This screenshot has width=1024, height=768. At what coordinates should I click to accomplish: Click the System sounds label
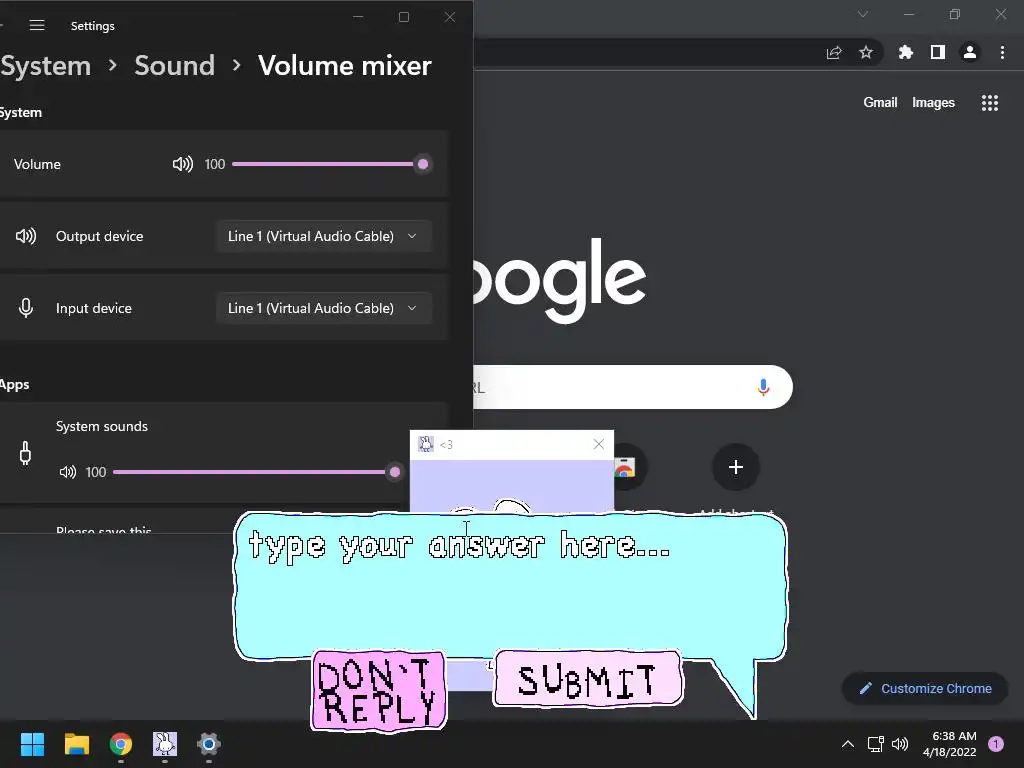102,426
